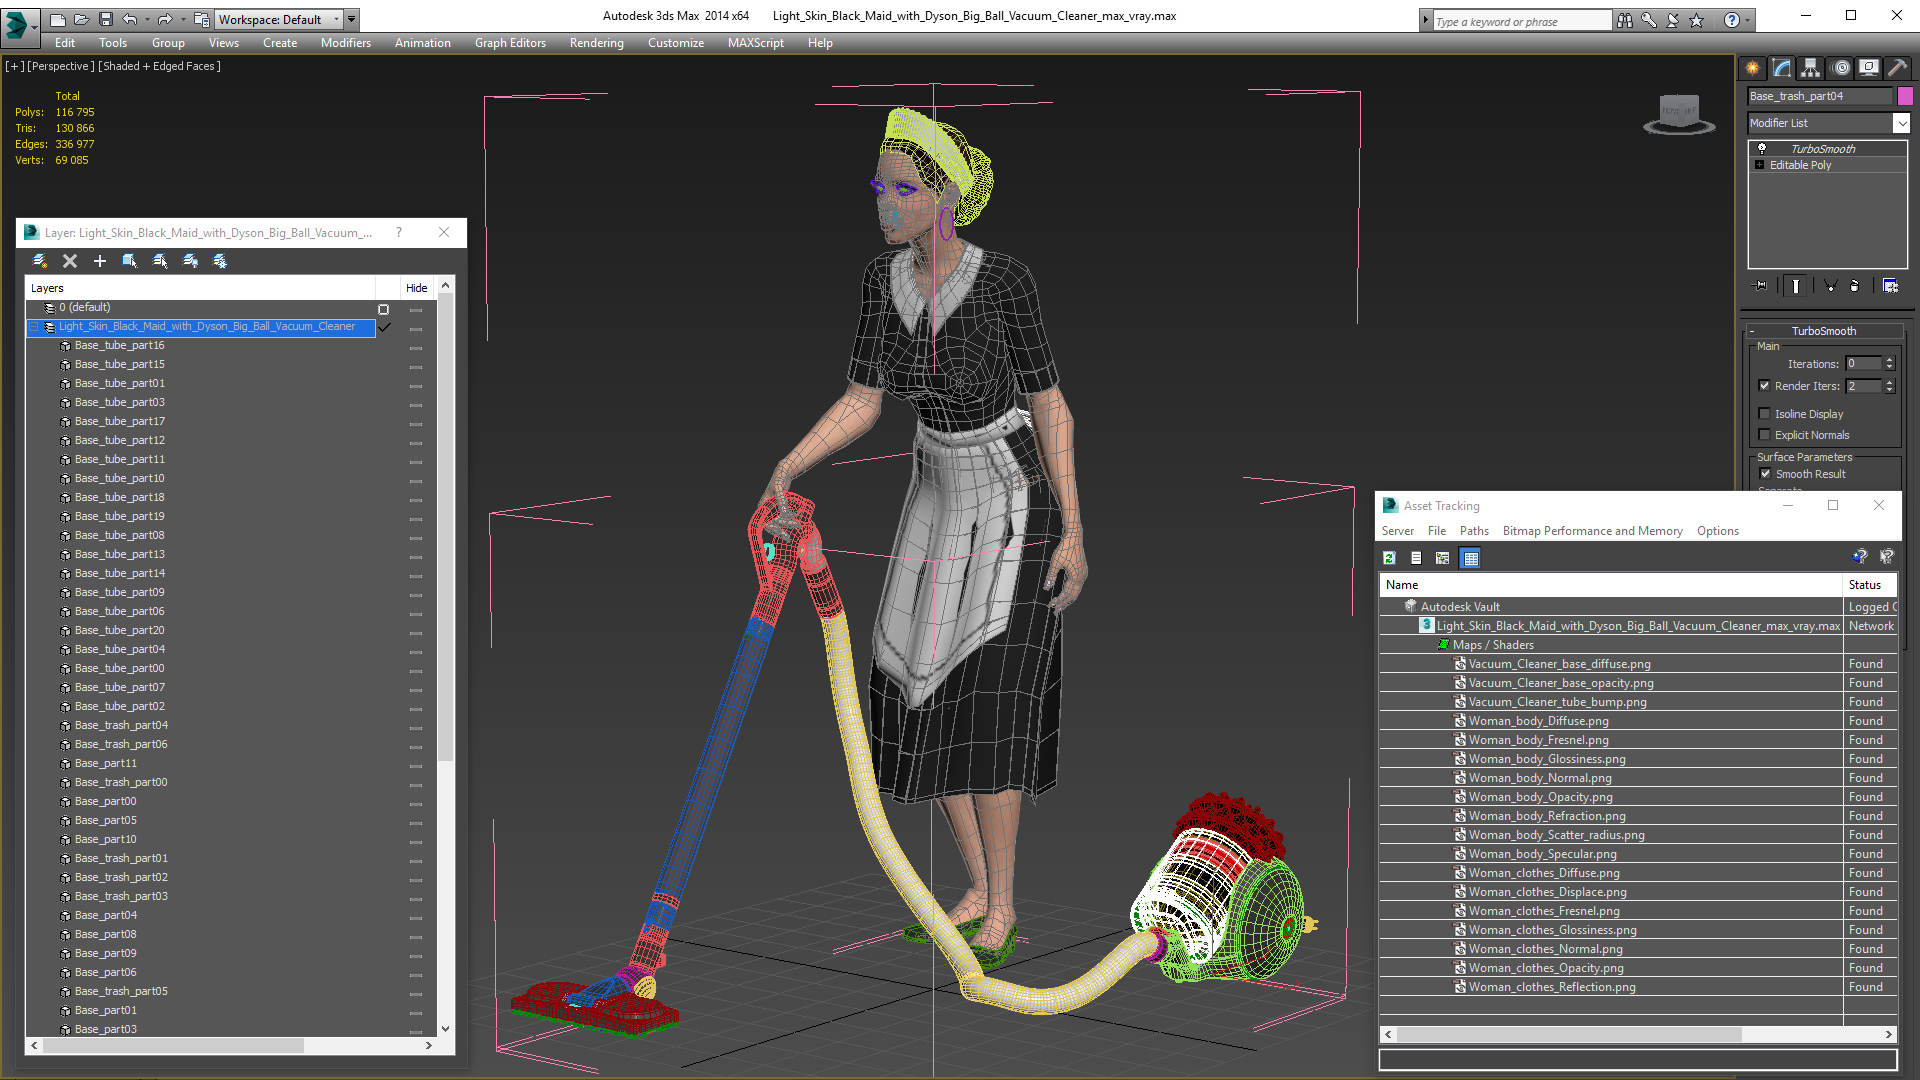Enable Explicit Normals checkbox
Image resolution: width=1920 pixels, height=1080 pixels.
pos(1764,435)
